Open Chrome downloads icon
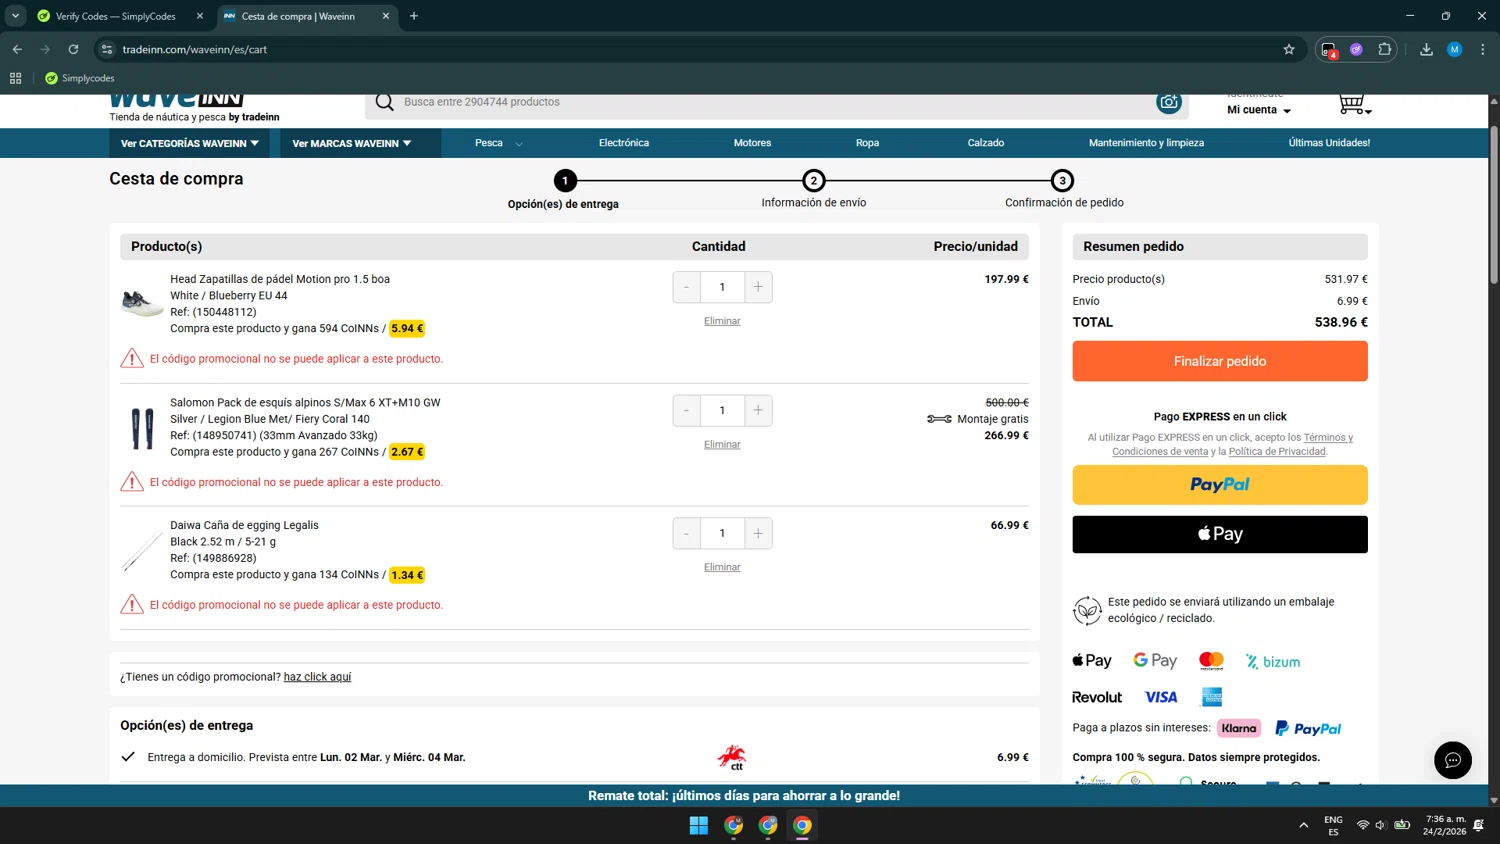Image resolution: width=1500 pixels, height=844 pixels. 1426,49
